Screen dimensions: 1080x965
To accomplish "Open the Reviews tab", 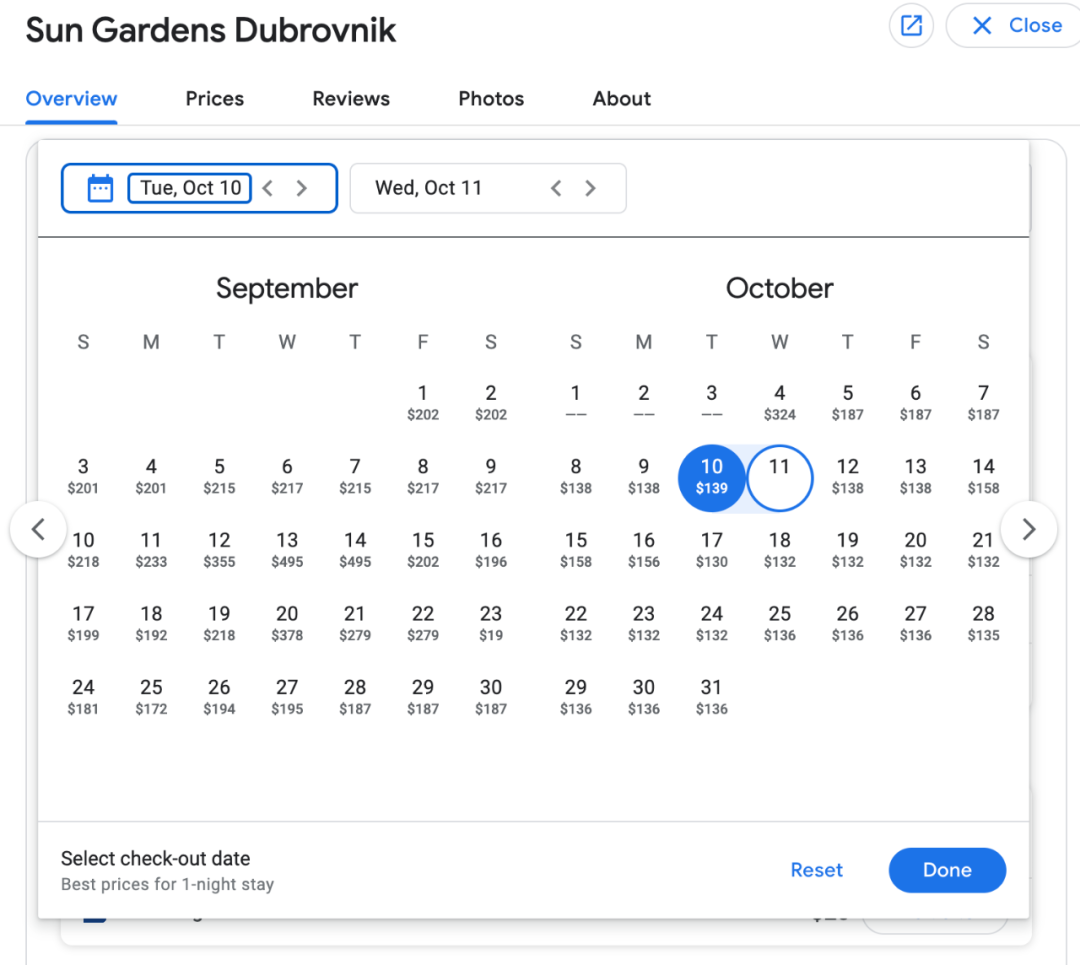I will point(351,99).
